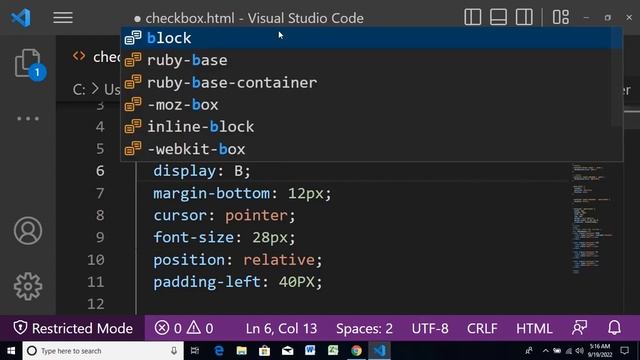Open Word from the taskbar
Screen dimensions: 640x360
pyautogui.click(x=310, y=351)
